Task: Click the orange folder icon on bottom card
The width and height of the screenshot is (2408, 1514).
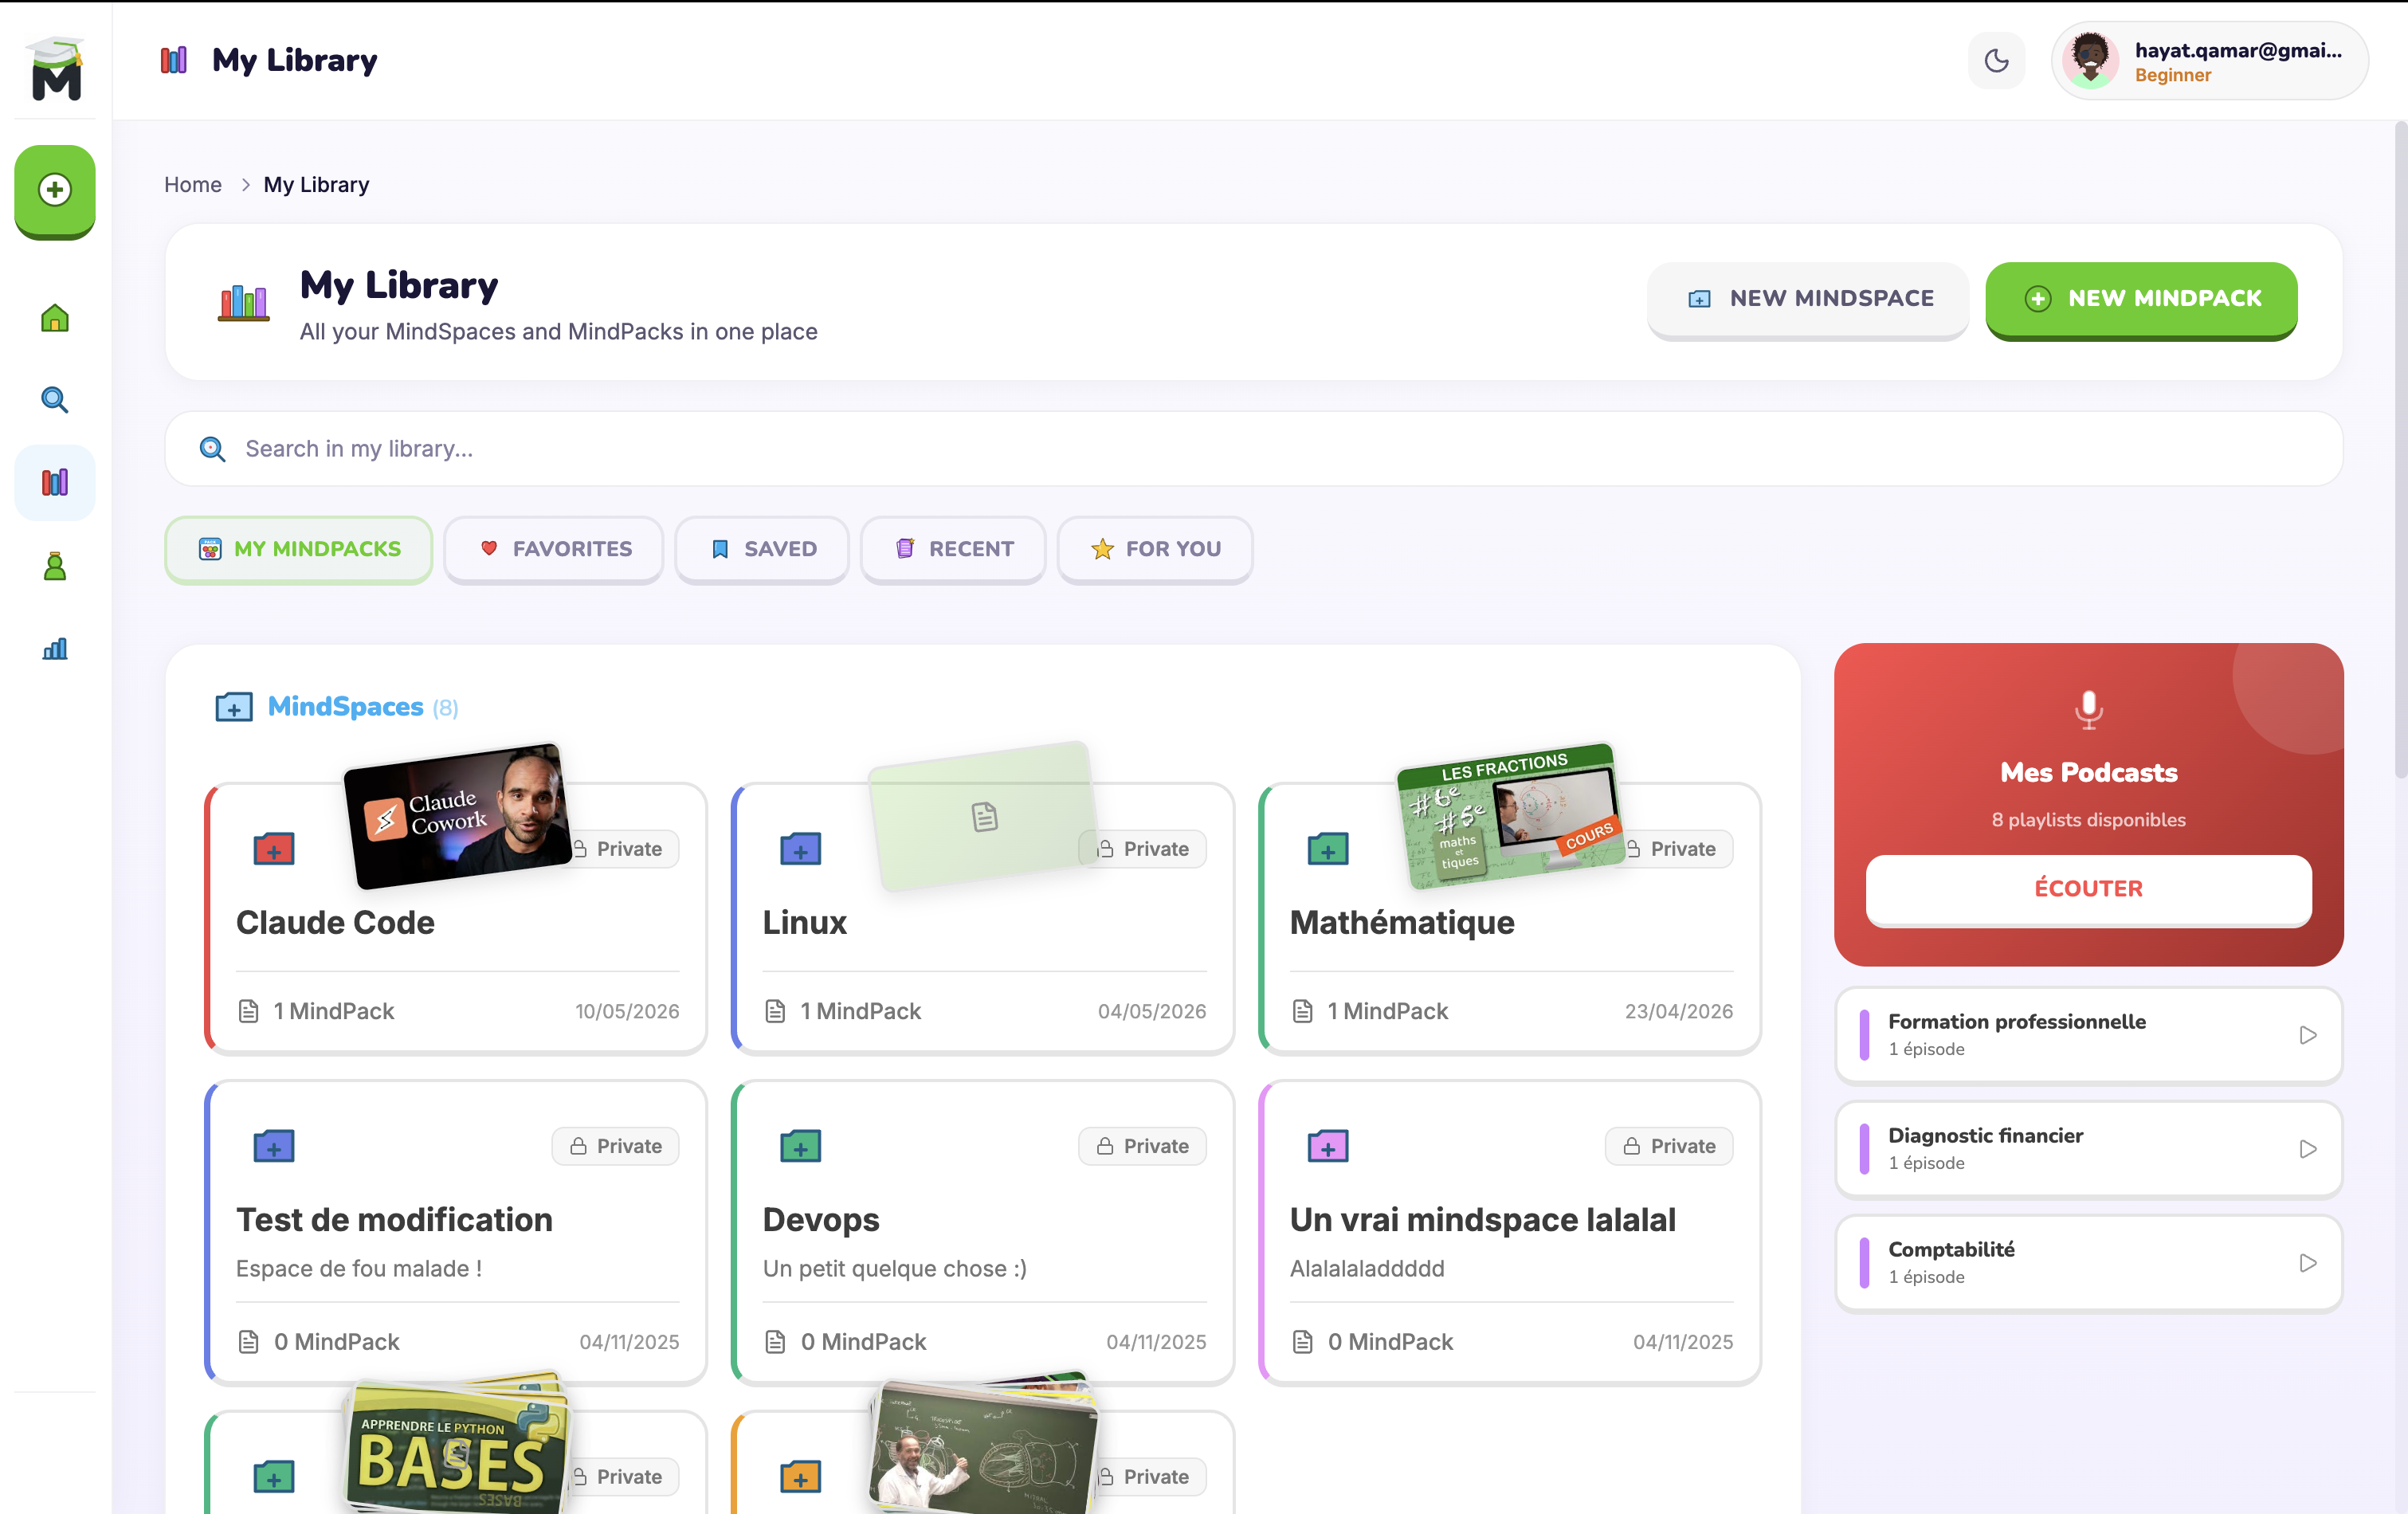Action: 800,1476
